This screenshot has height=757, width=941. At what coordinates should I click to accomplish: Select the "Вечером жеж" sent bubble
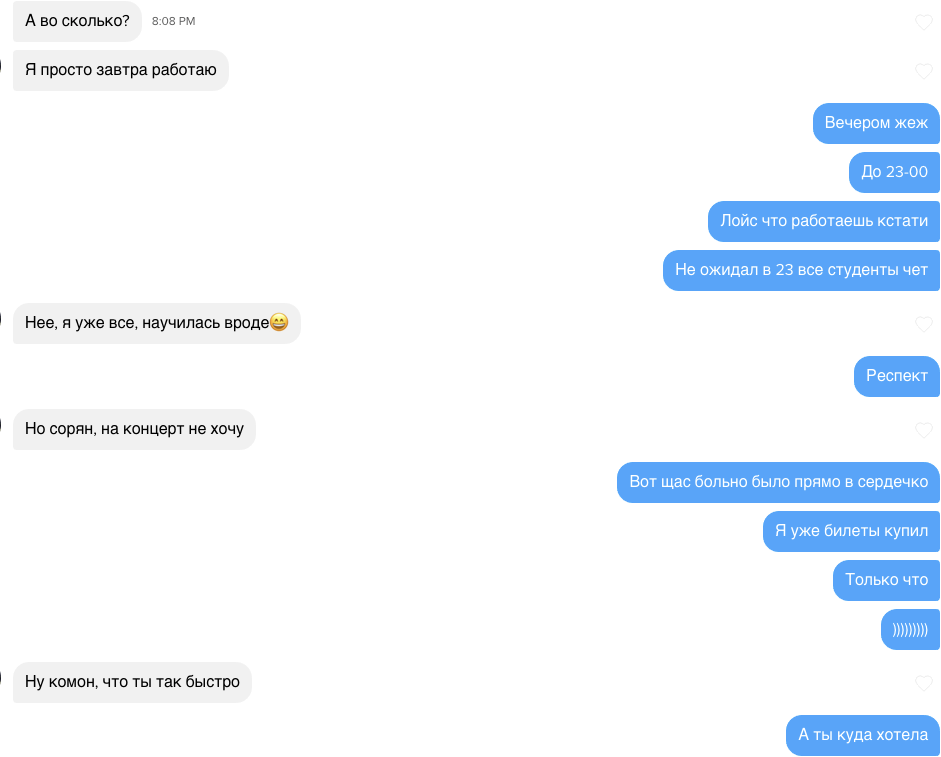[x=876, y=123]
